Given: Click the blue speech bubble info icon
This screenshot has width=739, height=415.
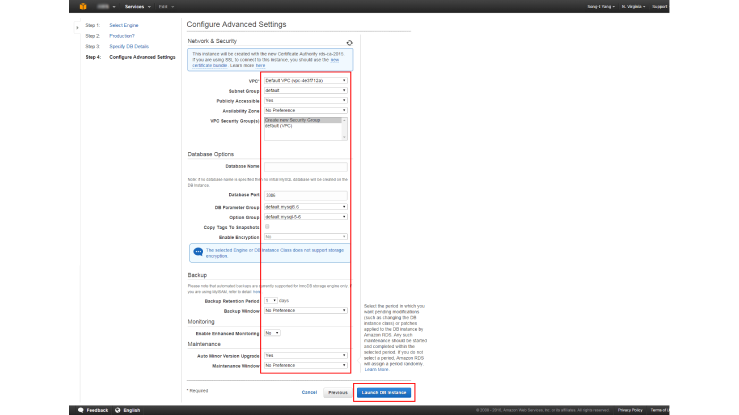Looking at the screenshot, I should pos(197,252).
